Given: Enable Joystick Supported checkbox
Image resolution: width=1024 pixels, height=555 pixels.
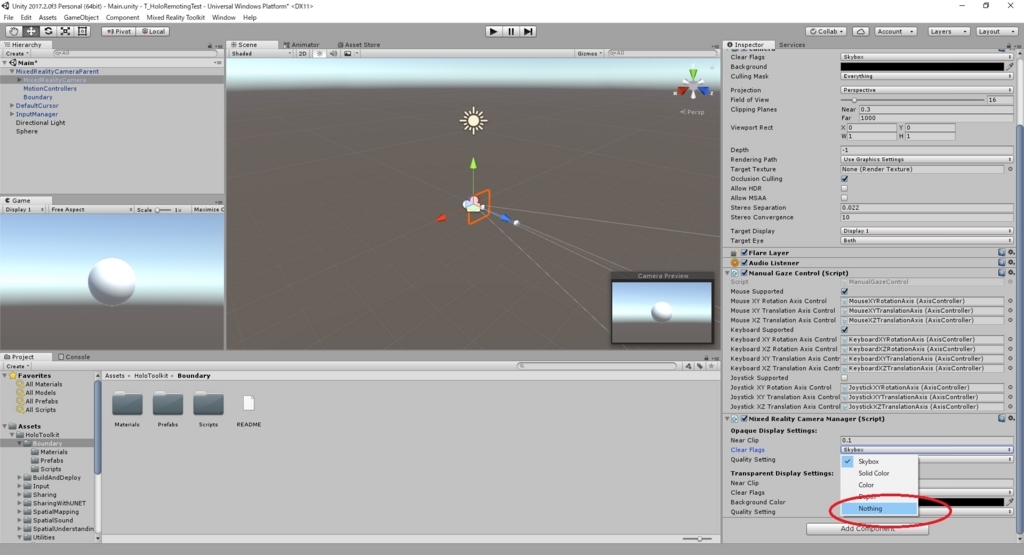Looking at the screenshot, I should click(844, 378).
